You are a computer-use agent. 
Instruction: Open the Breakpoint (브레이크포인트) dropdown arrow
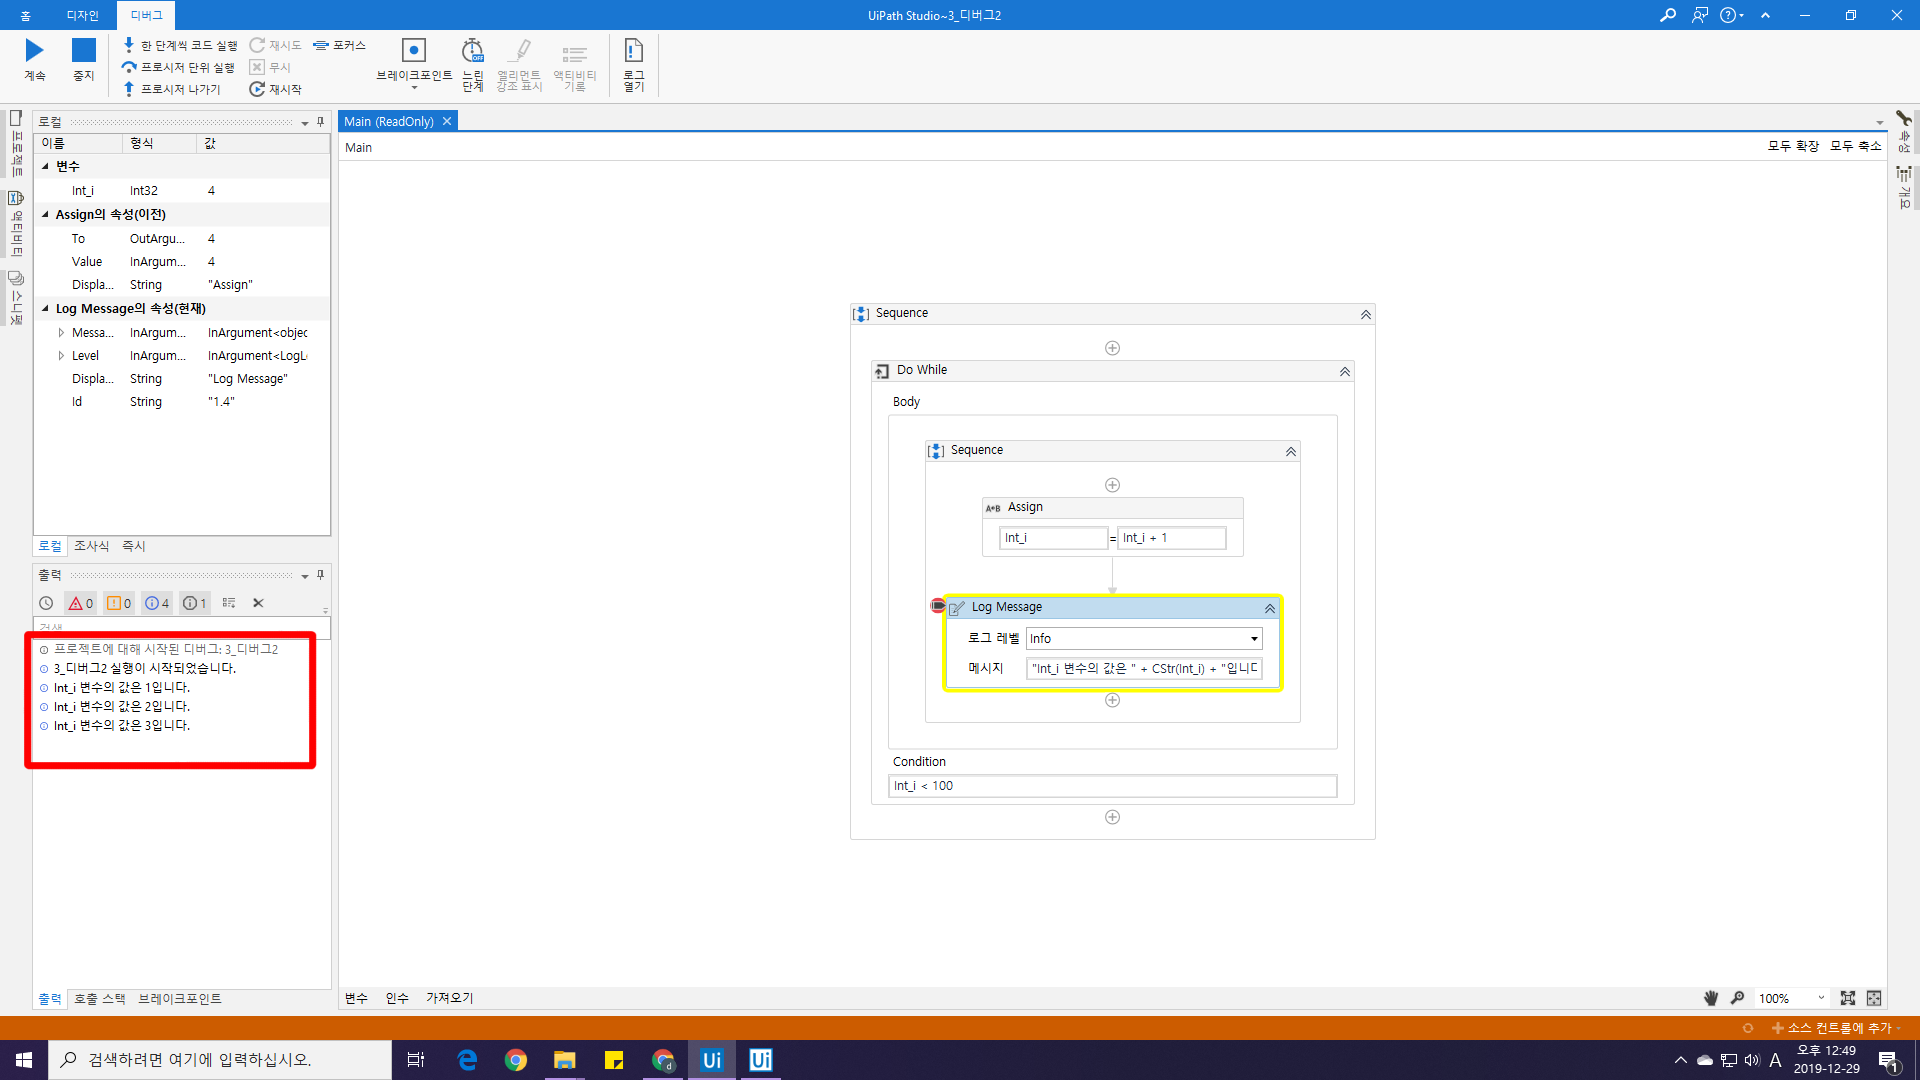click(414, 88)
